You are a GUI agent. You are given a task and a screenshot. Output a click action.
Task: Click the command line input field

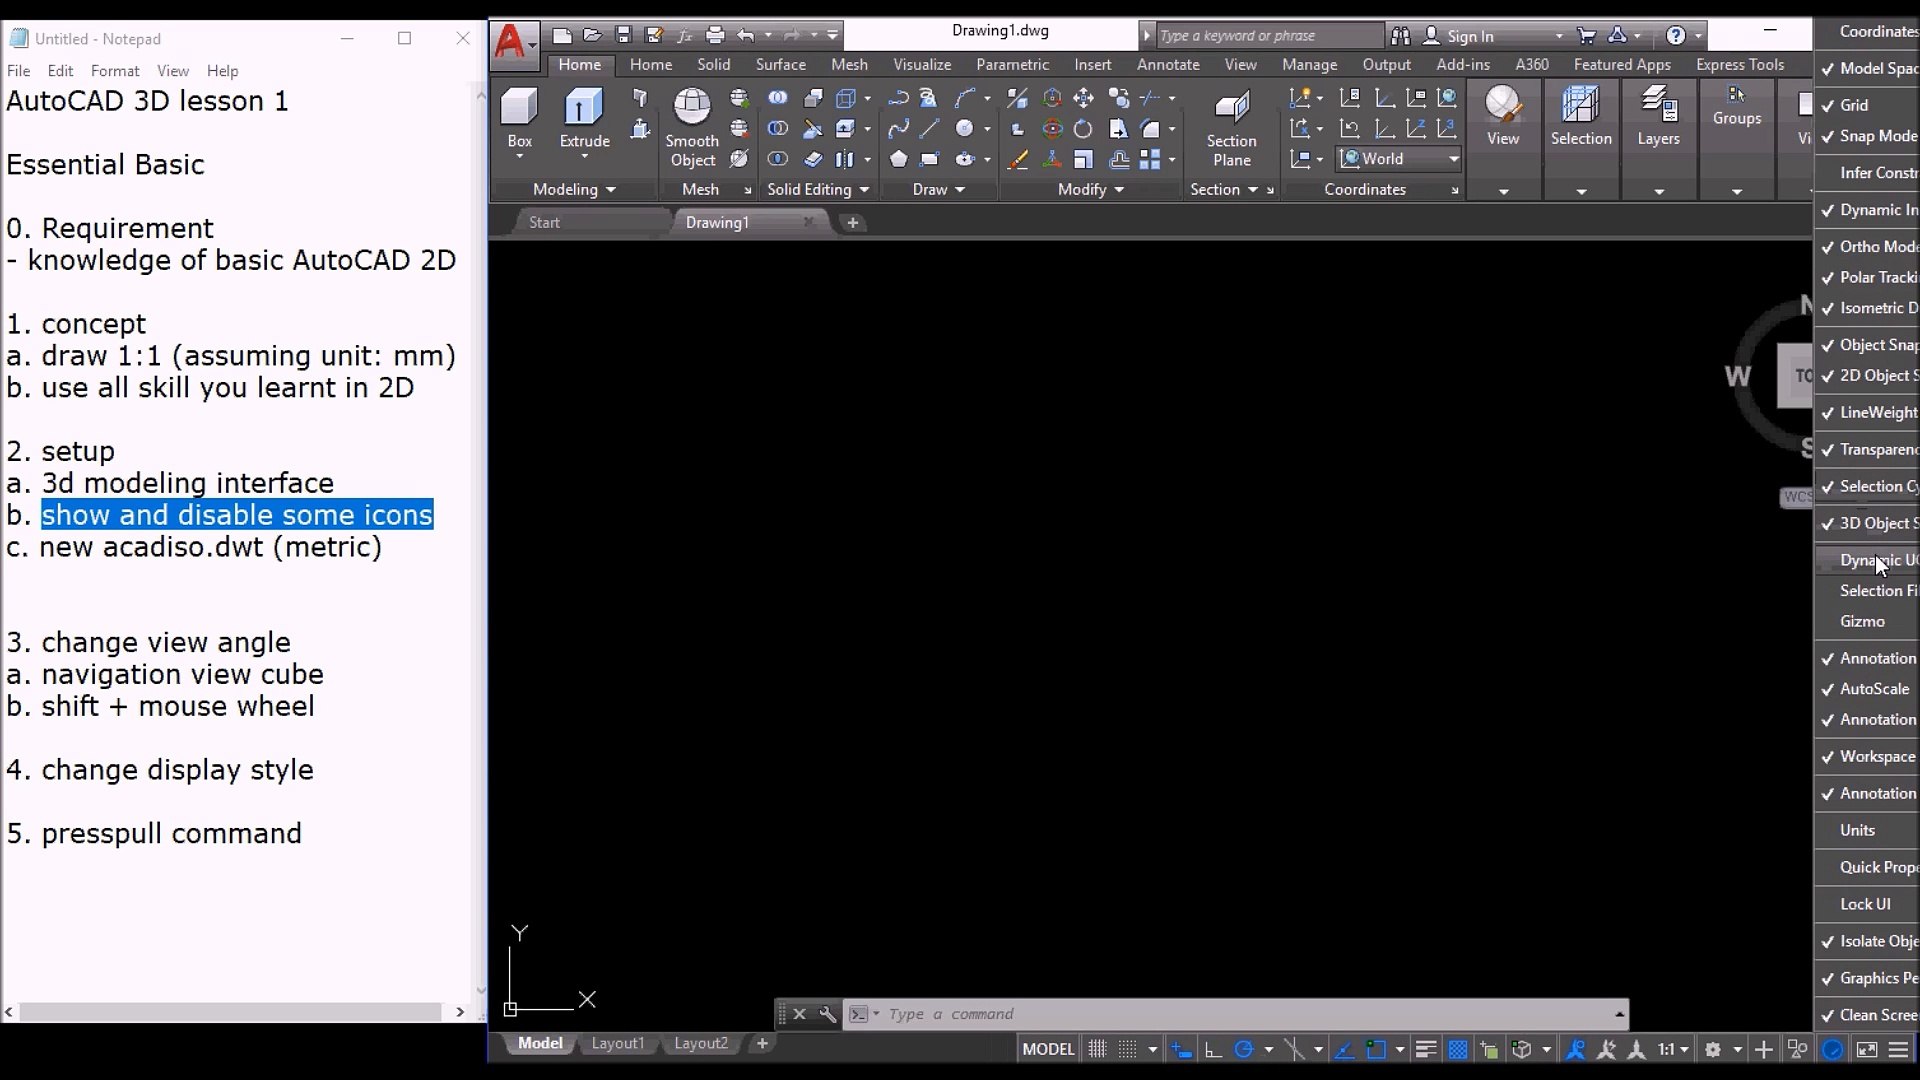1240,1014
